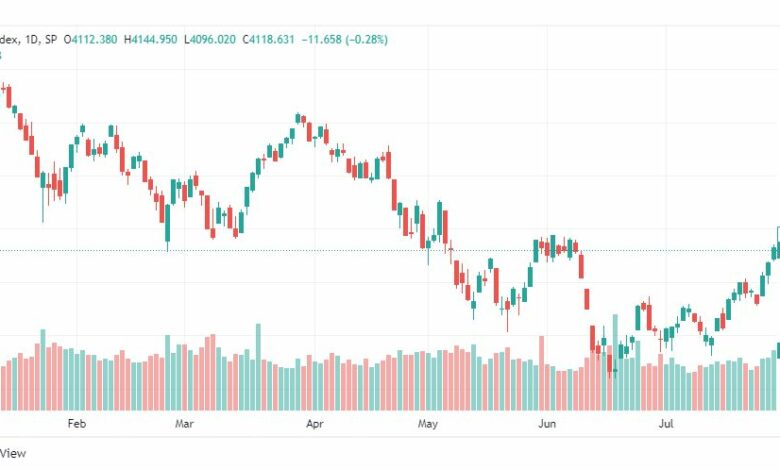
Task: Click the tall red volume bar just before Jun
Action: (x=541, y=373)
